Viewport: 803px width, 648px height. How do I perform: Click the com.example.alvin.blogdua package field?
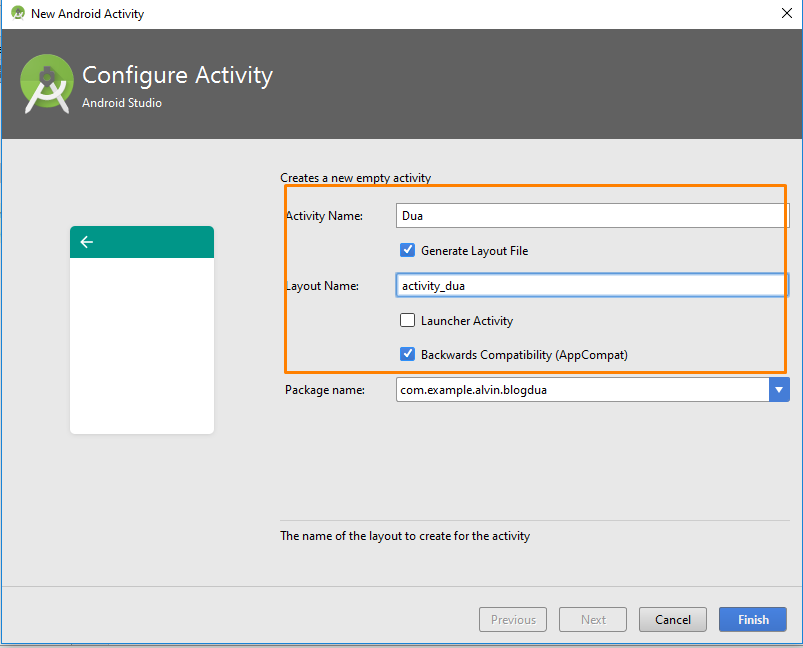coord(582,390)
